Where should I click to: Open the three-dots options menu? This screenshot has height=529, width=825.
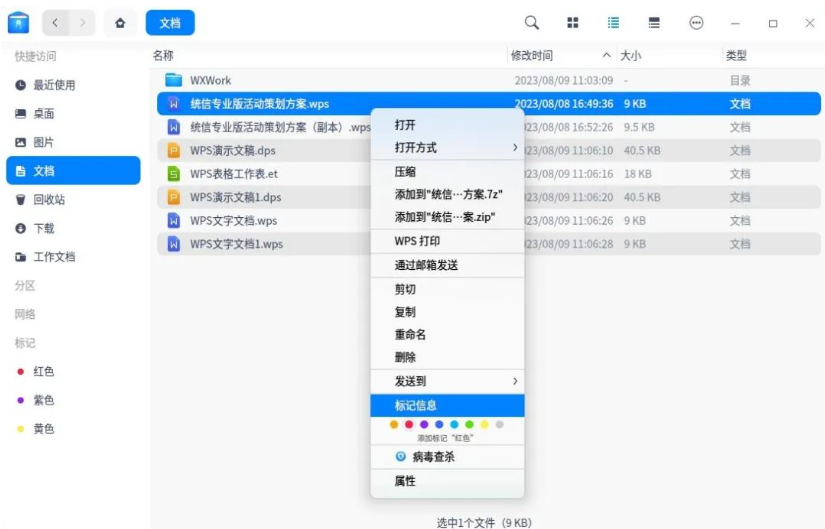pos(696,23)
